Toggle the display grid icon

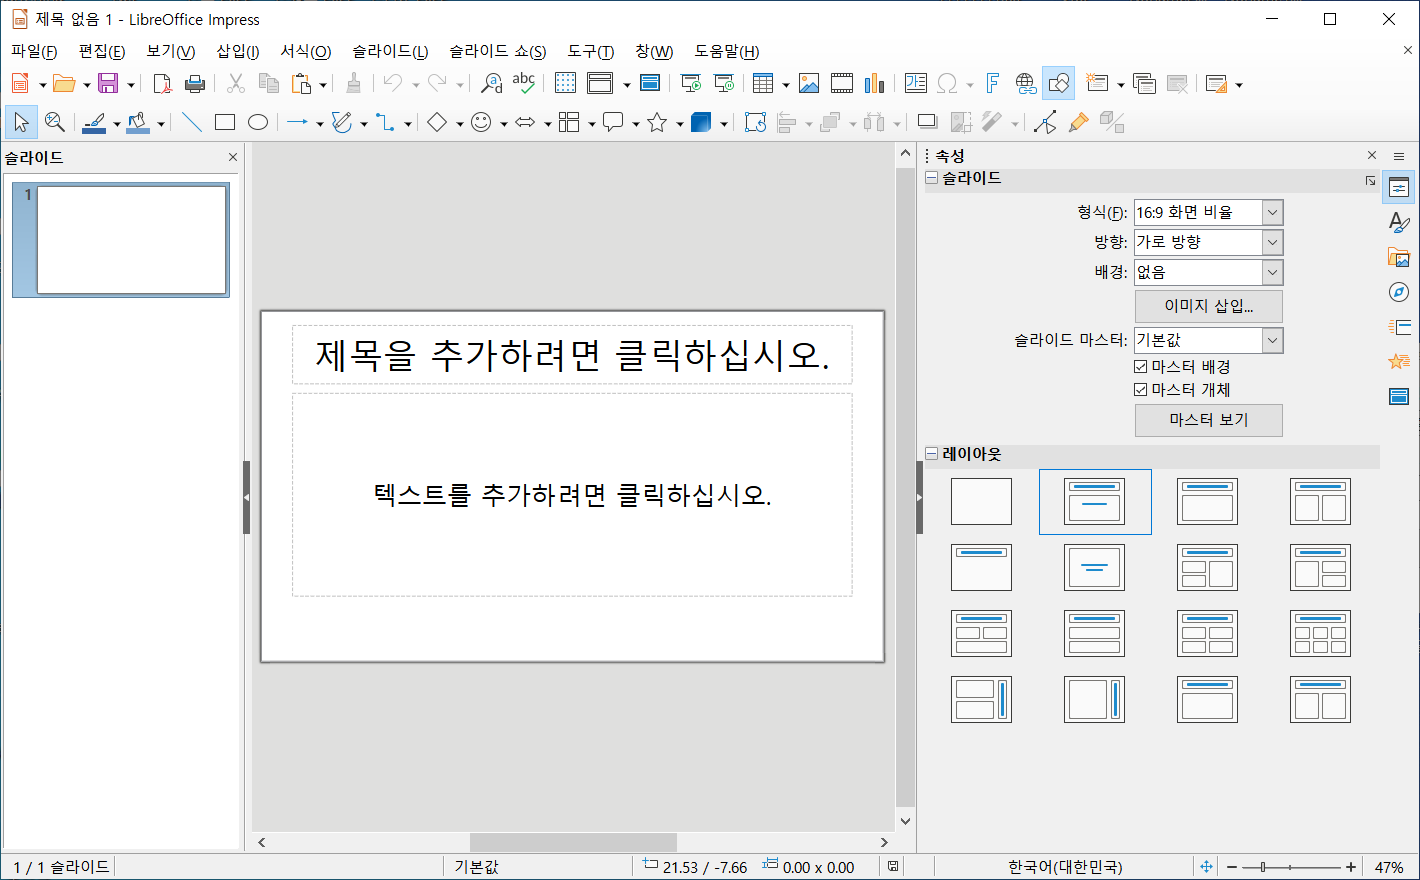tap(565, 84)
